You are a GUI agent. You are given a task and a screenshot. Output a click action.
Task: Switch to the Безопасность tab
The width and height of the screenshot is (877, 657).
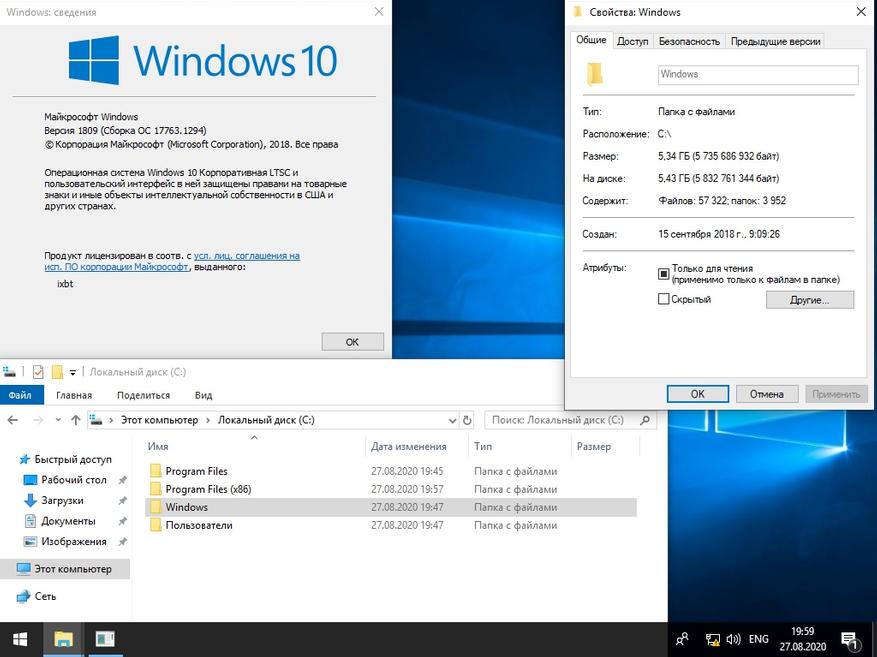tap(689, 41)
